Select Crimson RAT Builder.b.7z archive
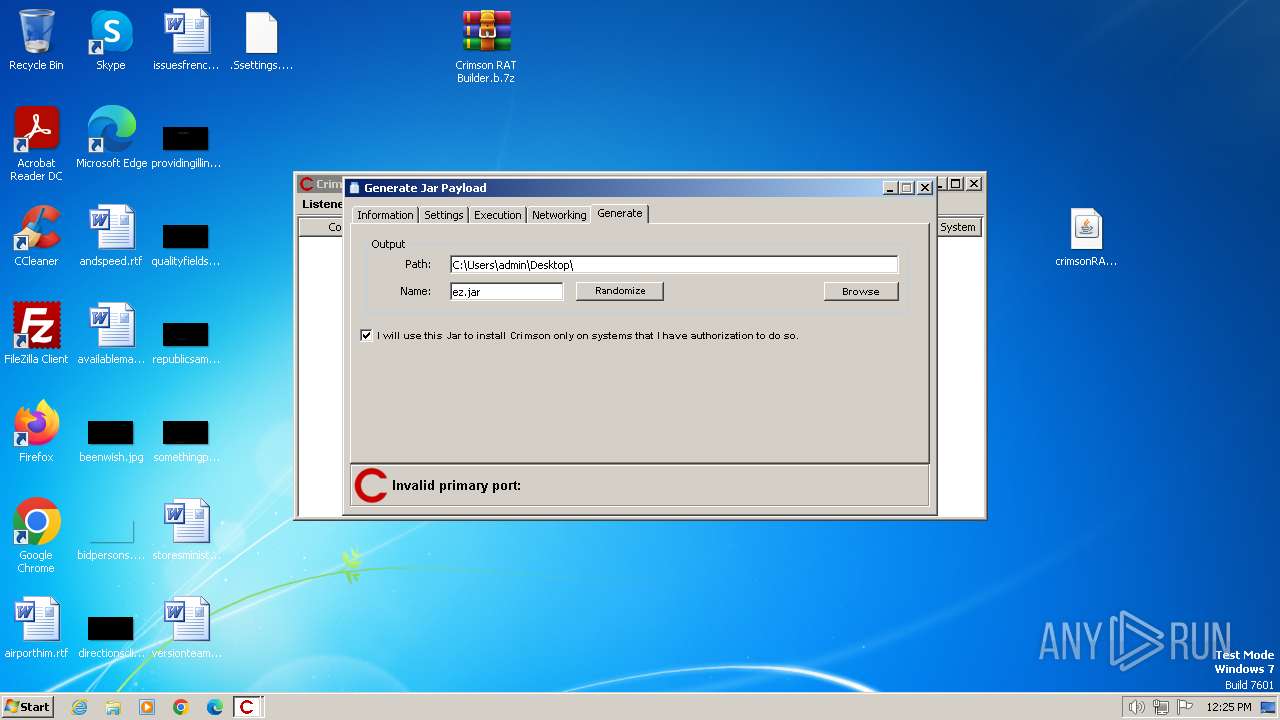Image resolution: width=1280 pixels, height=720 pixels. coord(486,47)
